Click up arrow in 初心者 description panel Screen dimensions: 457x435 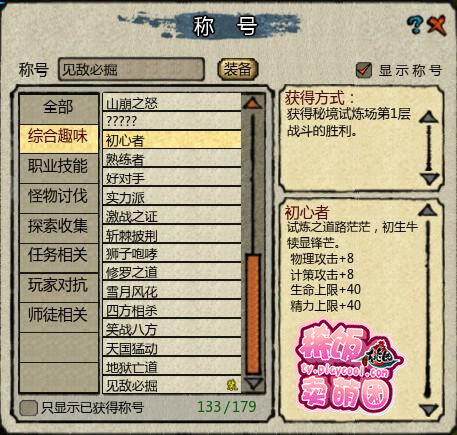pos(427,210)
